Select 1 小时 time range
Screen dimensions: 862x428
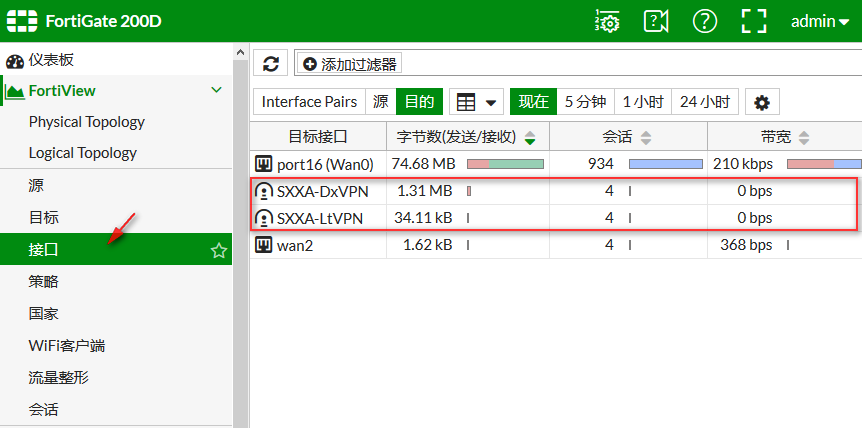point(643,102)
